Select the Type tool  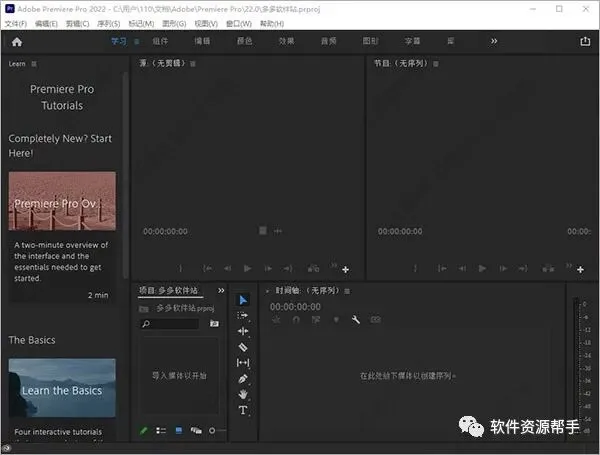point(243,410)
